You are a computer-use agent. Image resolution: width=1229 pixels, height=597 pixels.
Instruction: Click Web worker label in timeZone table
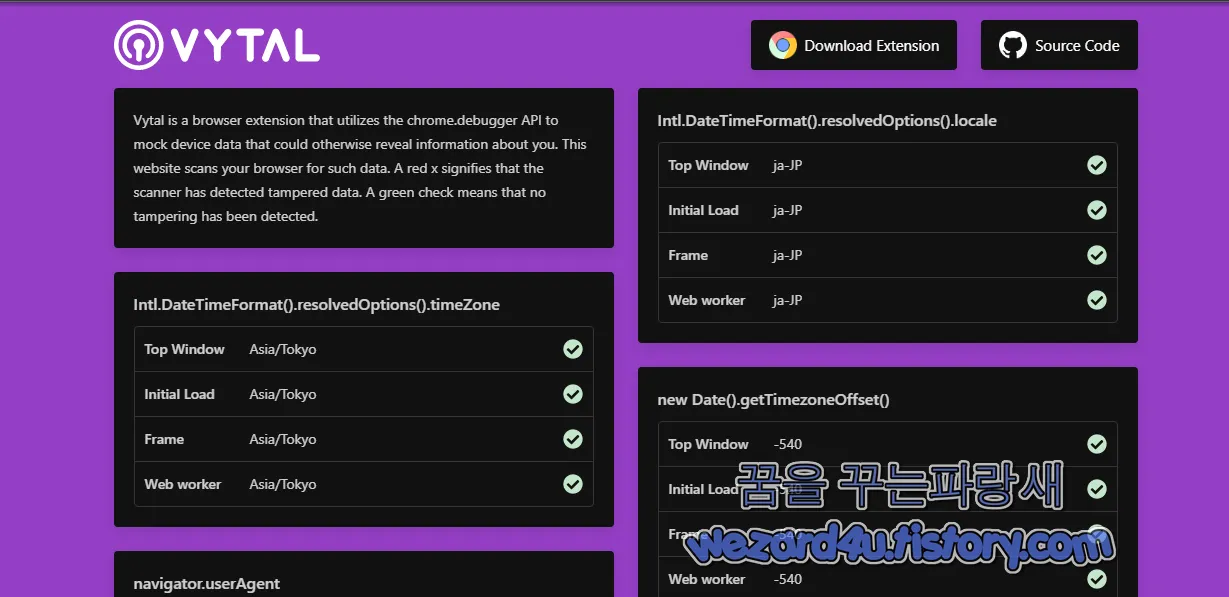pyautogui.click(x=182, y=484)
